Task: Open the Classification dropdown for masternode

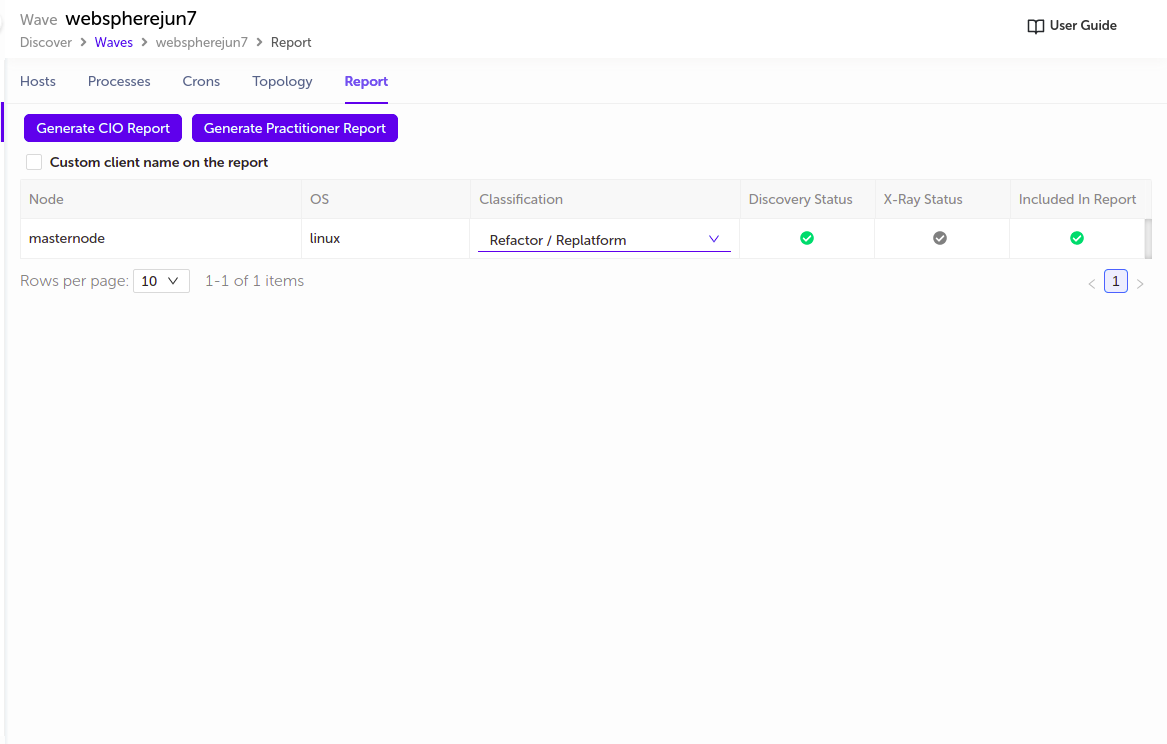Action: pyautogui.click(x=604, y=240)
